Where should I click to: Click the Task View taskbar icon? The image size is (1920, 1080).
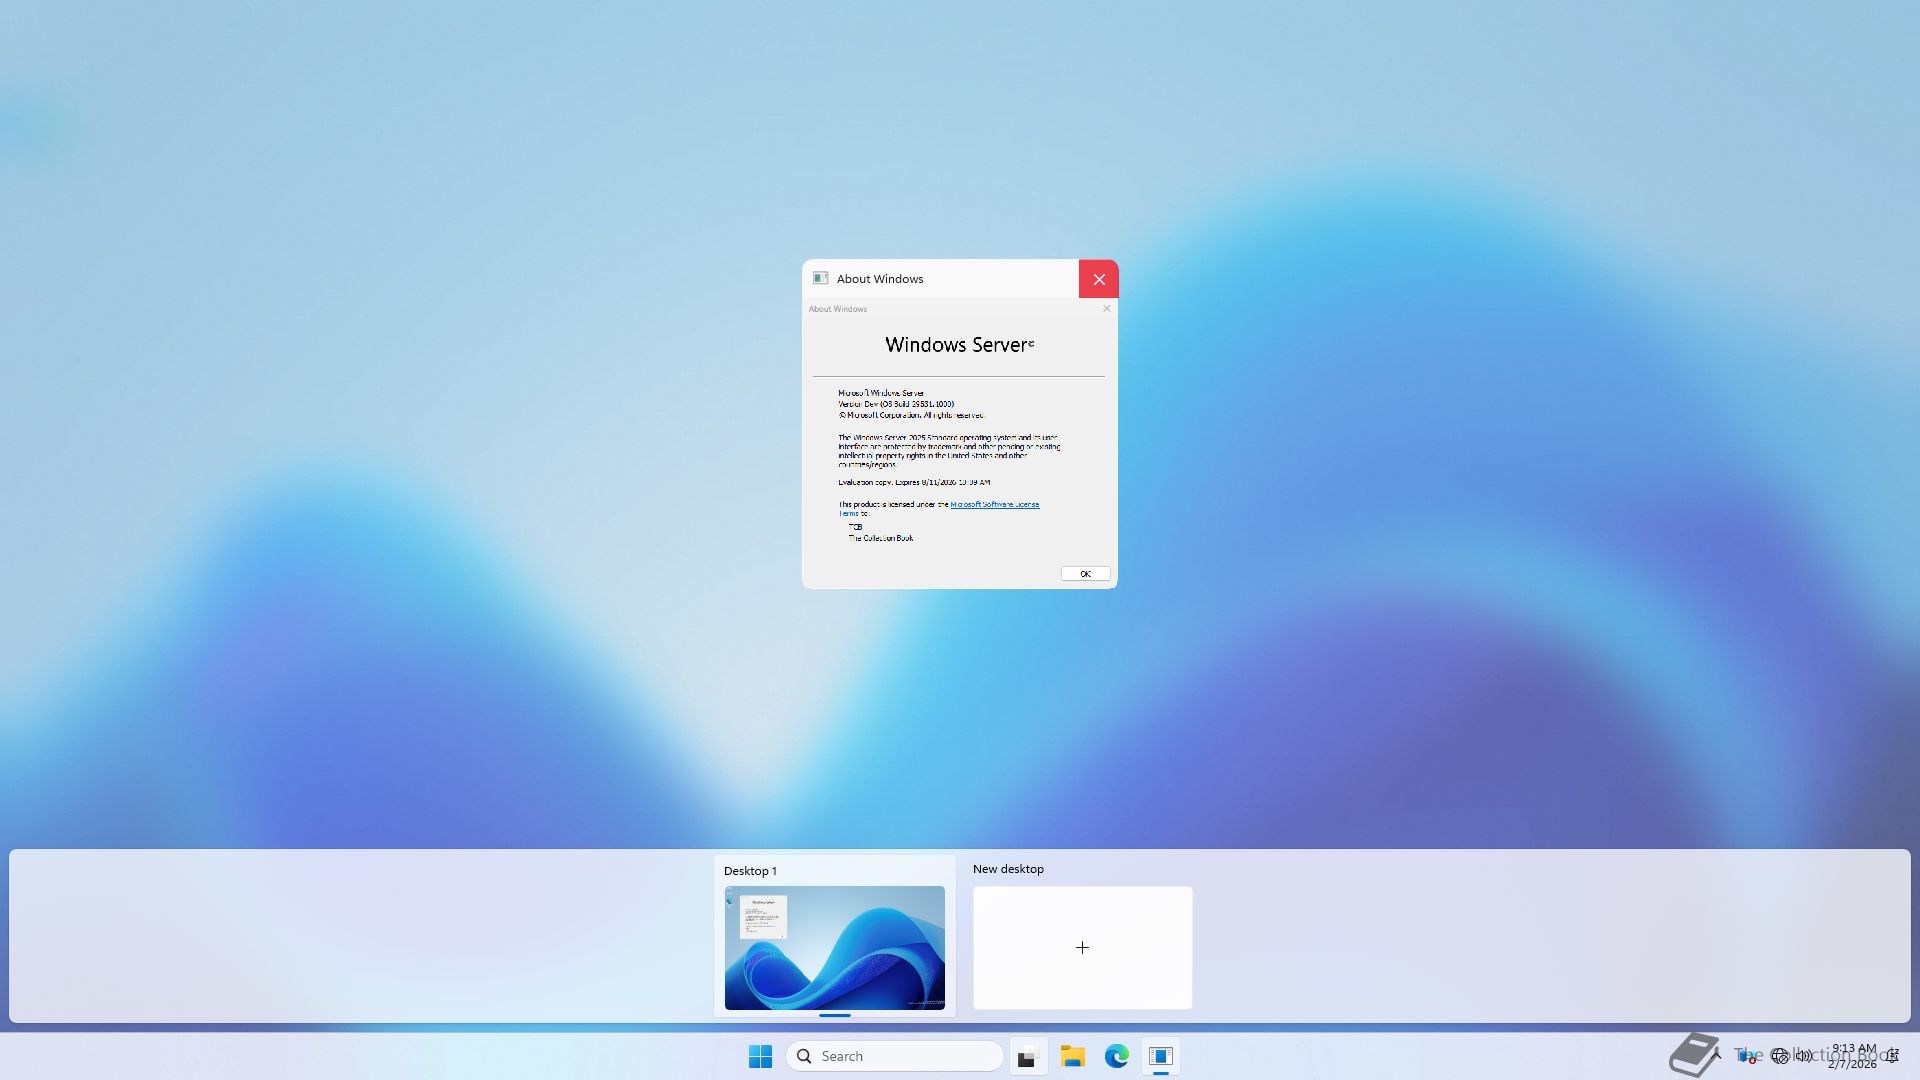[1027, 1057]
